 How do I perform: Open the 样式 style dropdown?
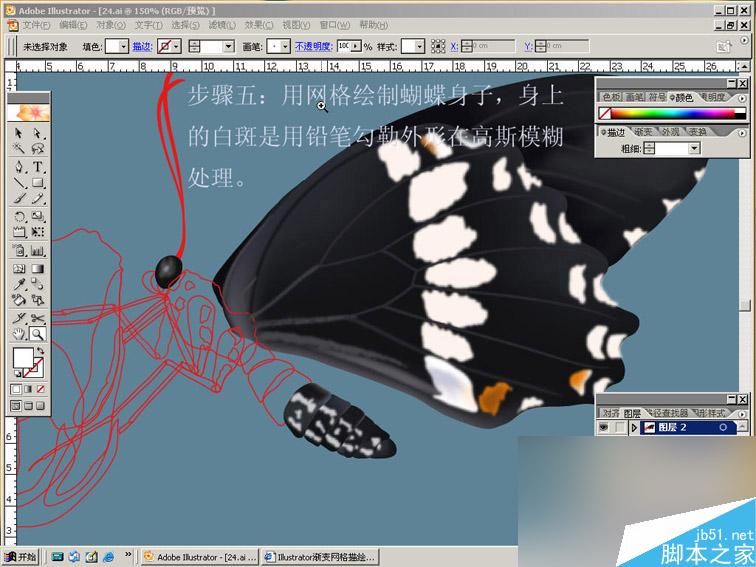[419, 46]
